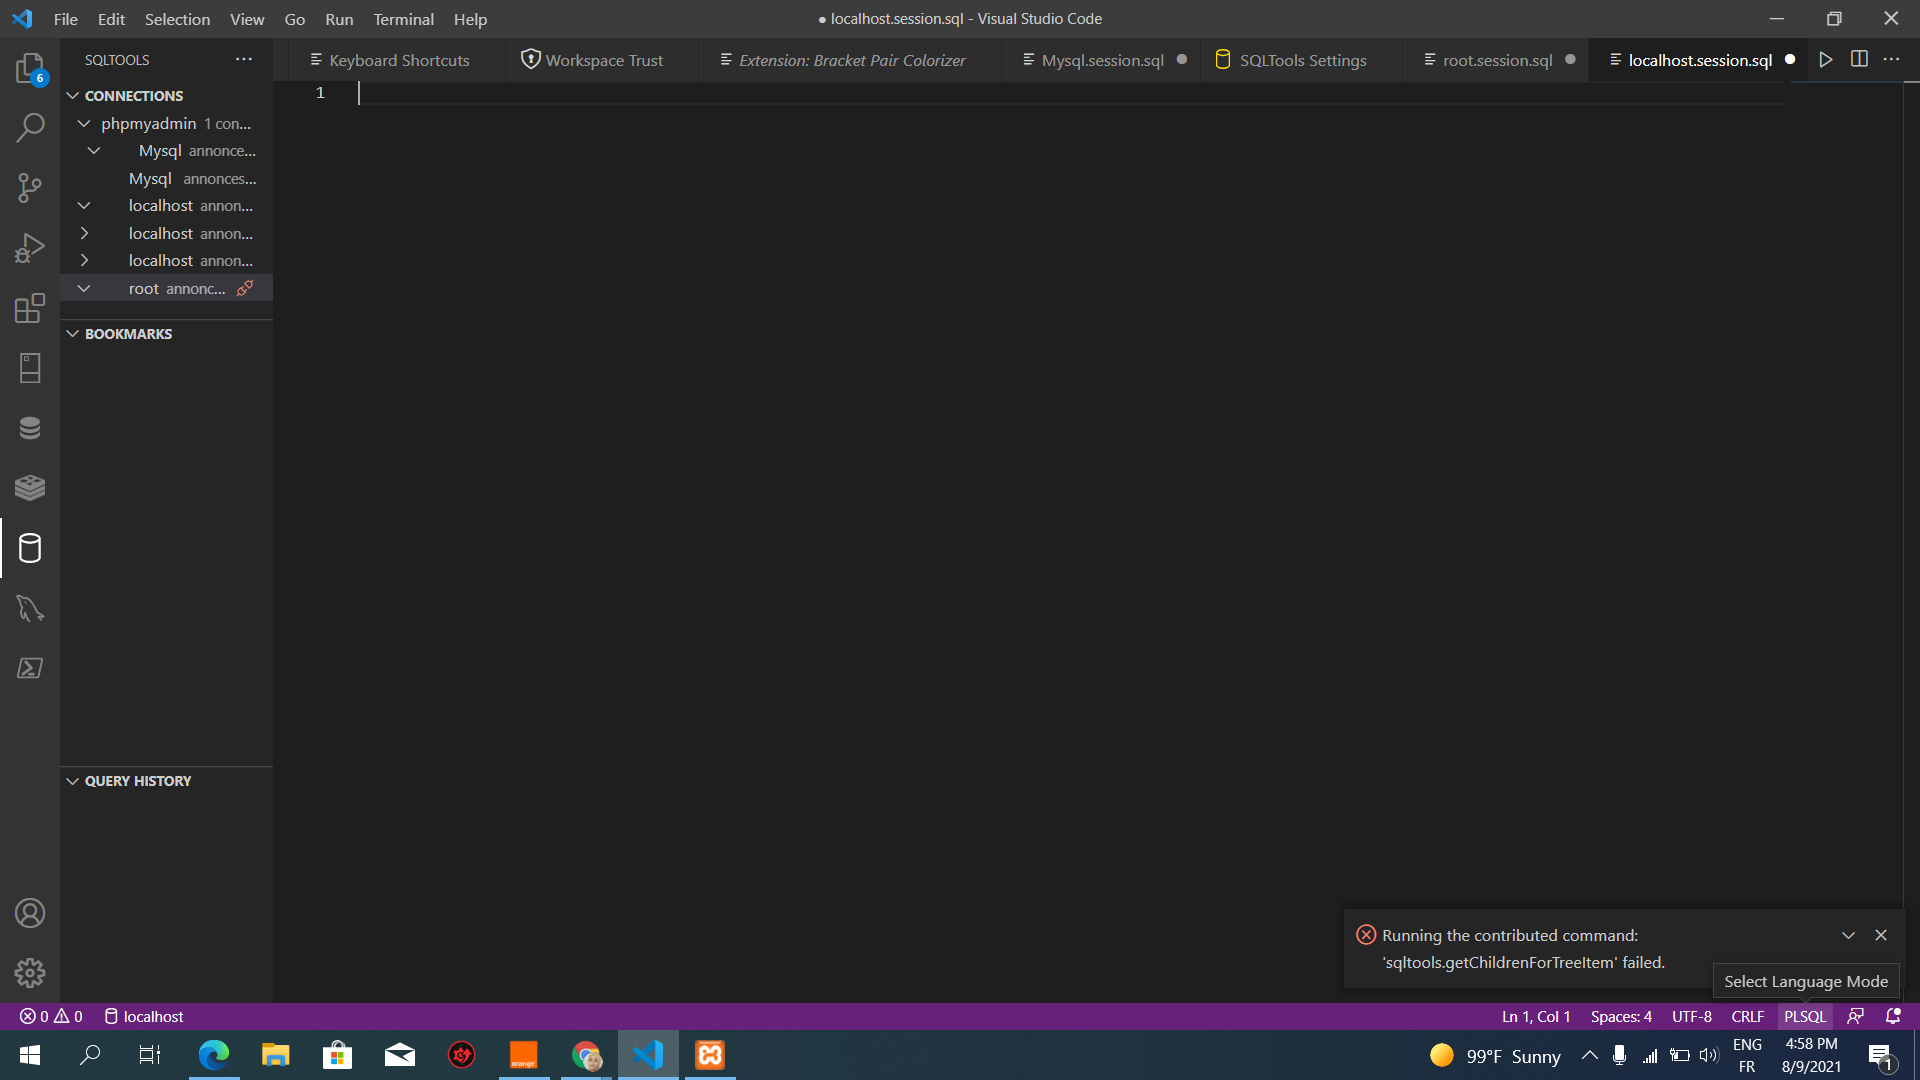Image resolution: width=1920 pixels, height=1080 pixels.
Task: Select language mode PLSQL
Action: [1805, 1016]
